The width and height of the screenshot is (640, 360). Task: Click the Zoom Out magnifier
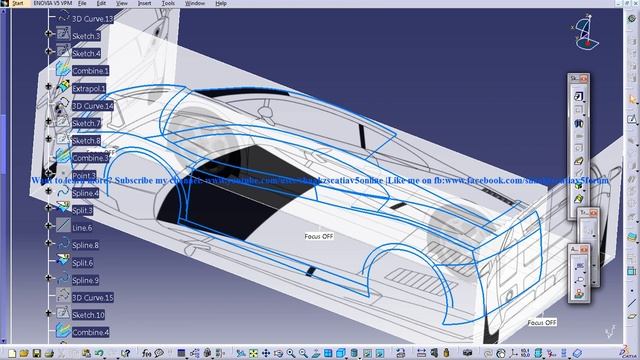pos(303,353)
